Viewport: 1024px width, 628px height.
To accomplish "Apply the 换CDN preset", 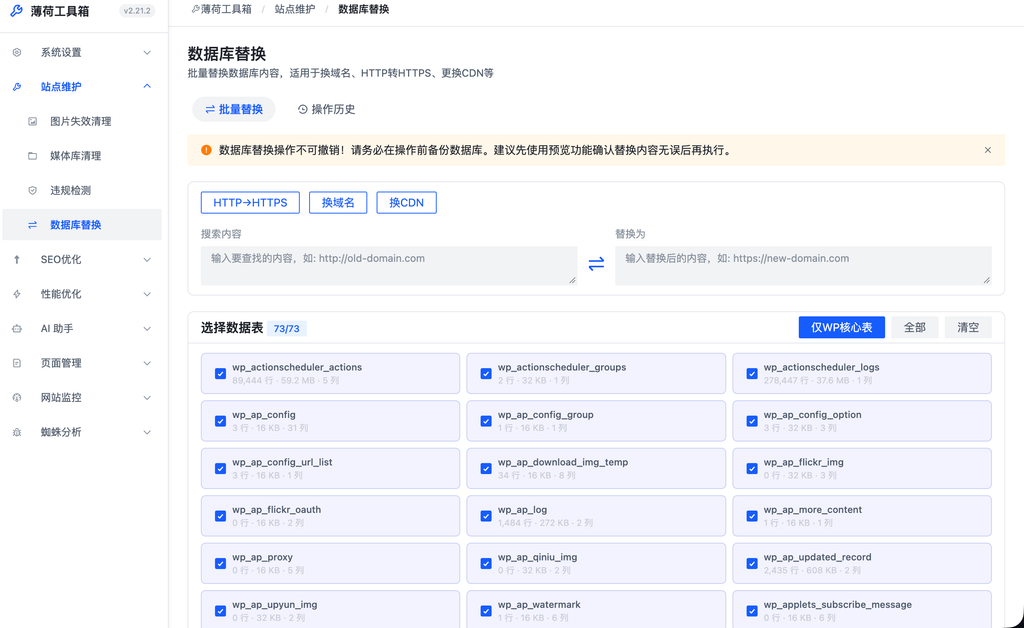I will [x=406, y=203].
